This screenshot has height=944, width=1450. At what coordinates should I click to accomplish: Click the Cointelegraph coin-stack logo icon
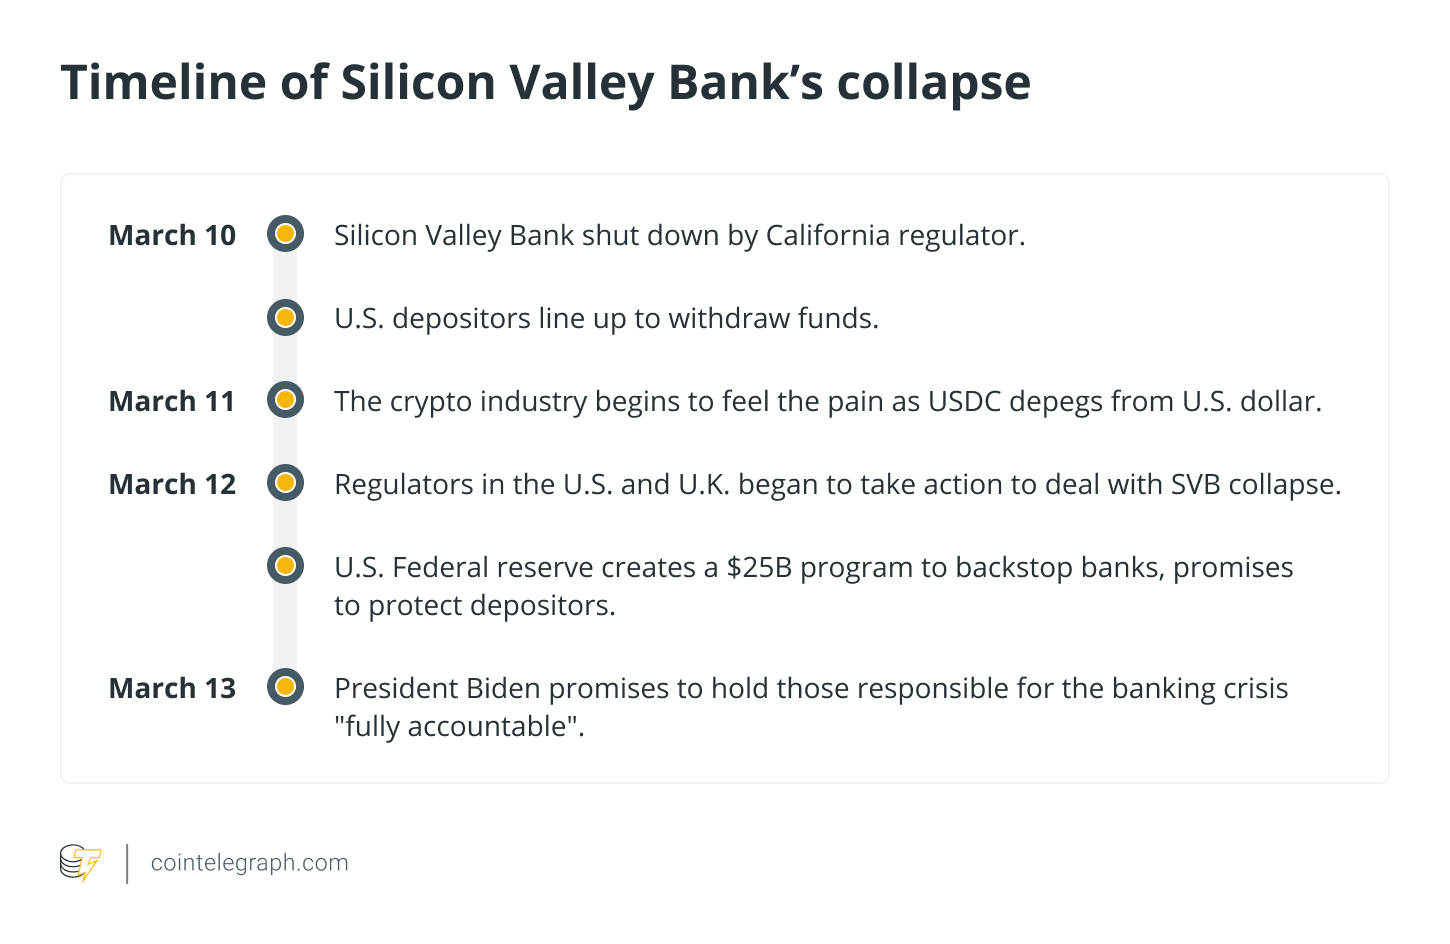(x=80, y=863)
